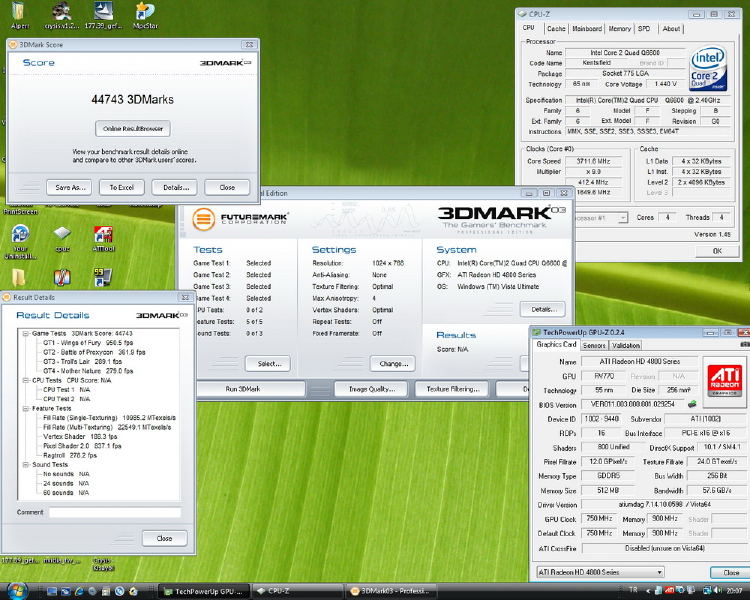
Task: Collapse the CPU Tests tree node
Action: click(x=26, y=380)
